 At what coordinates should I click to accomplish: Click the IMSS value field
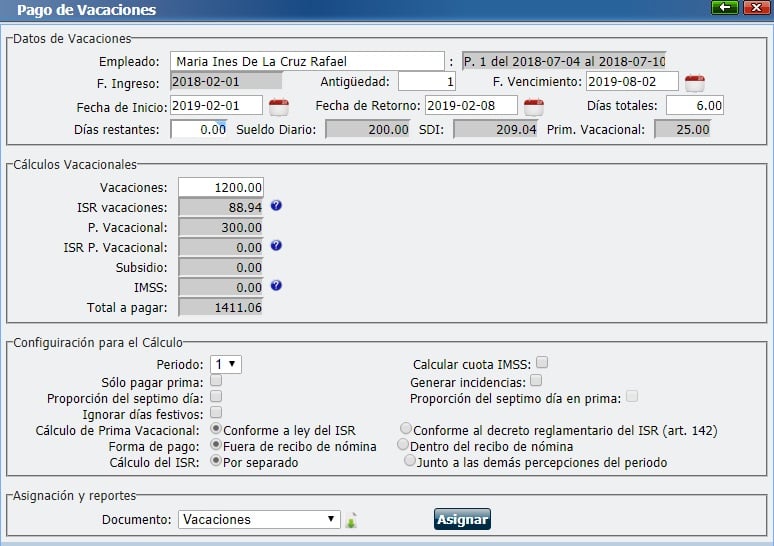coord(221,287)
